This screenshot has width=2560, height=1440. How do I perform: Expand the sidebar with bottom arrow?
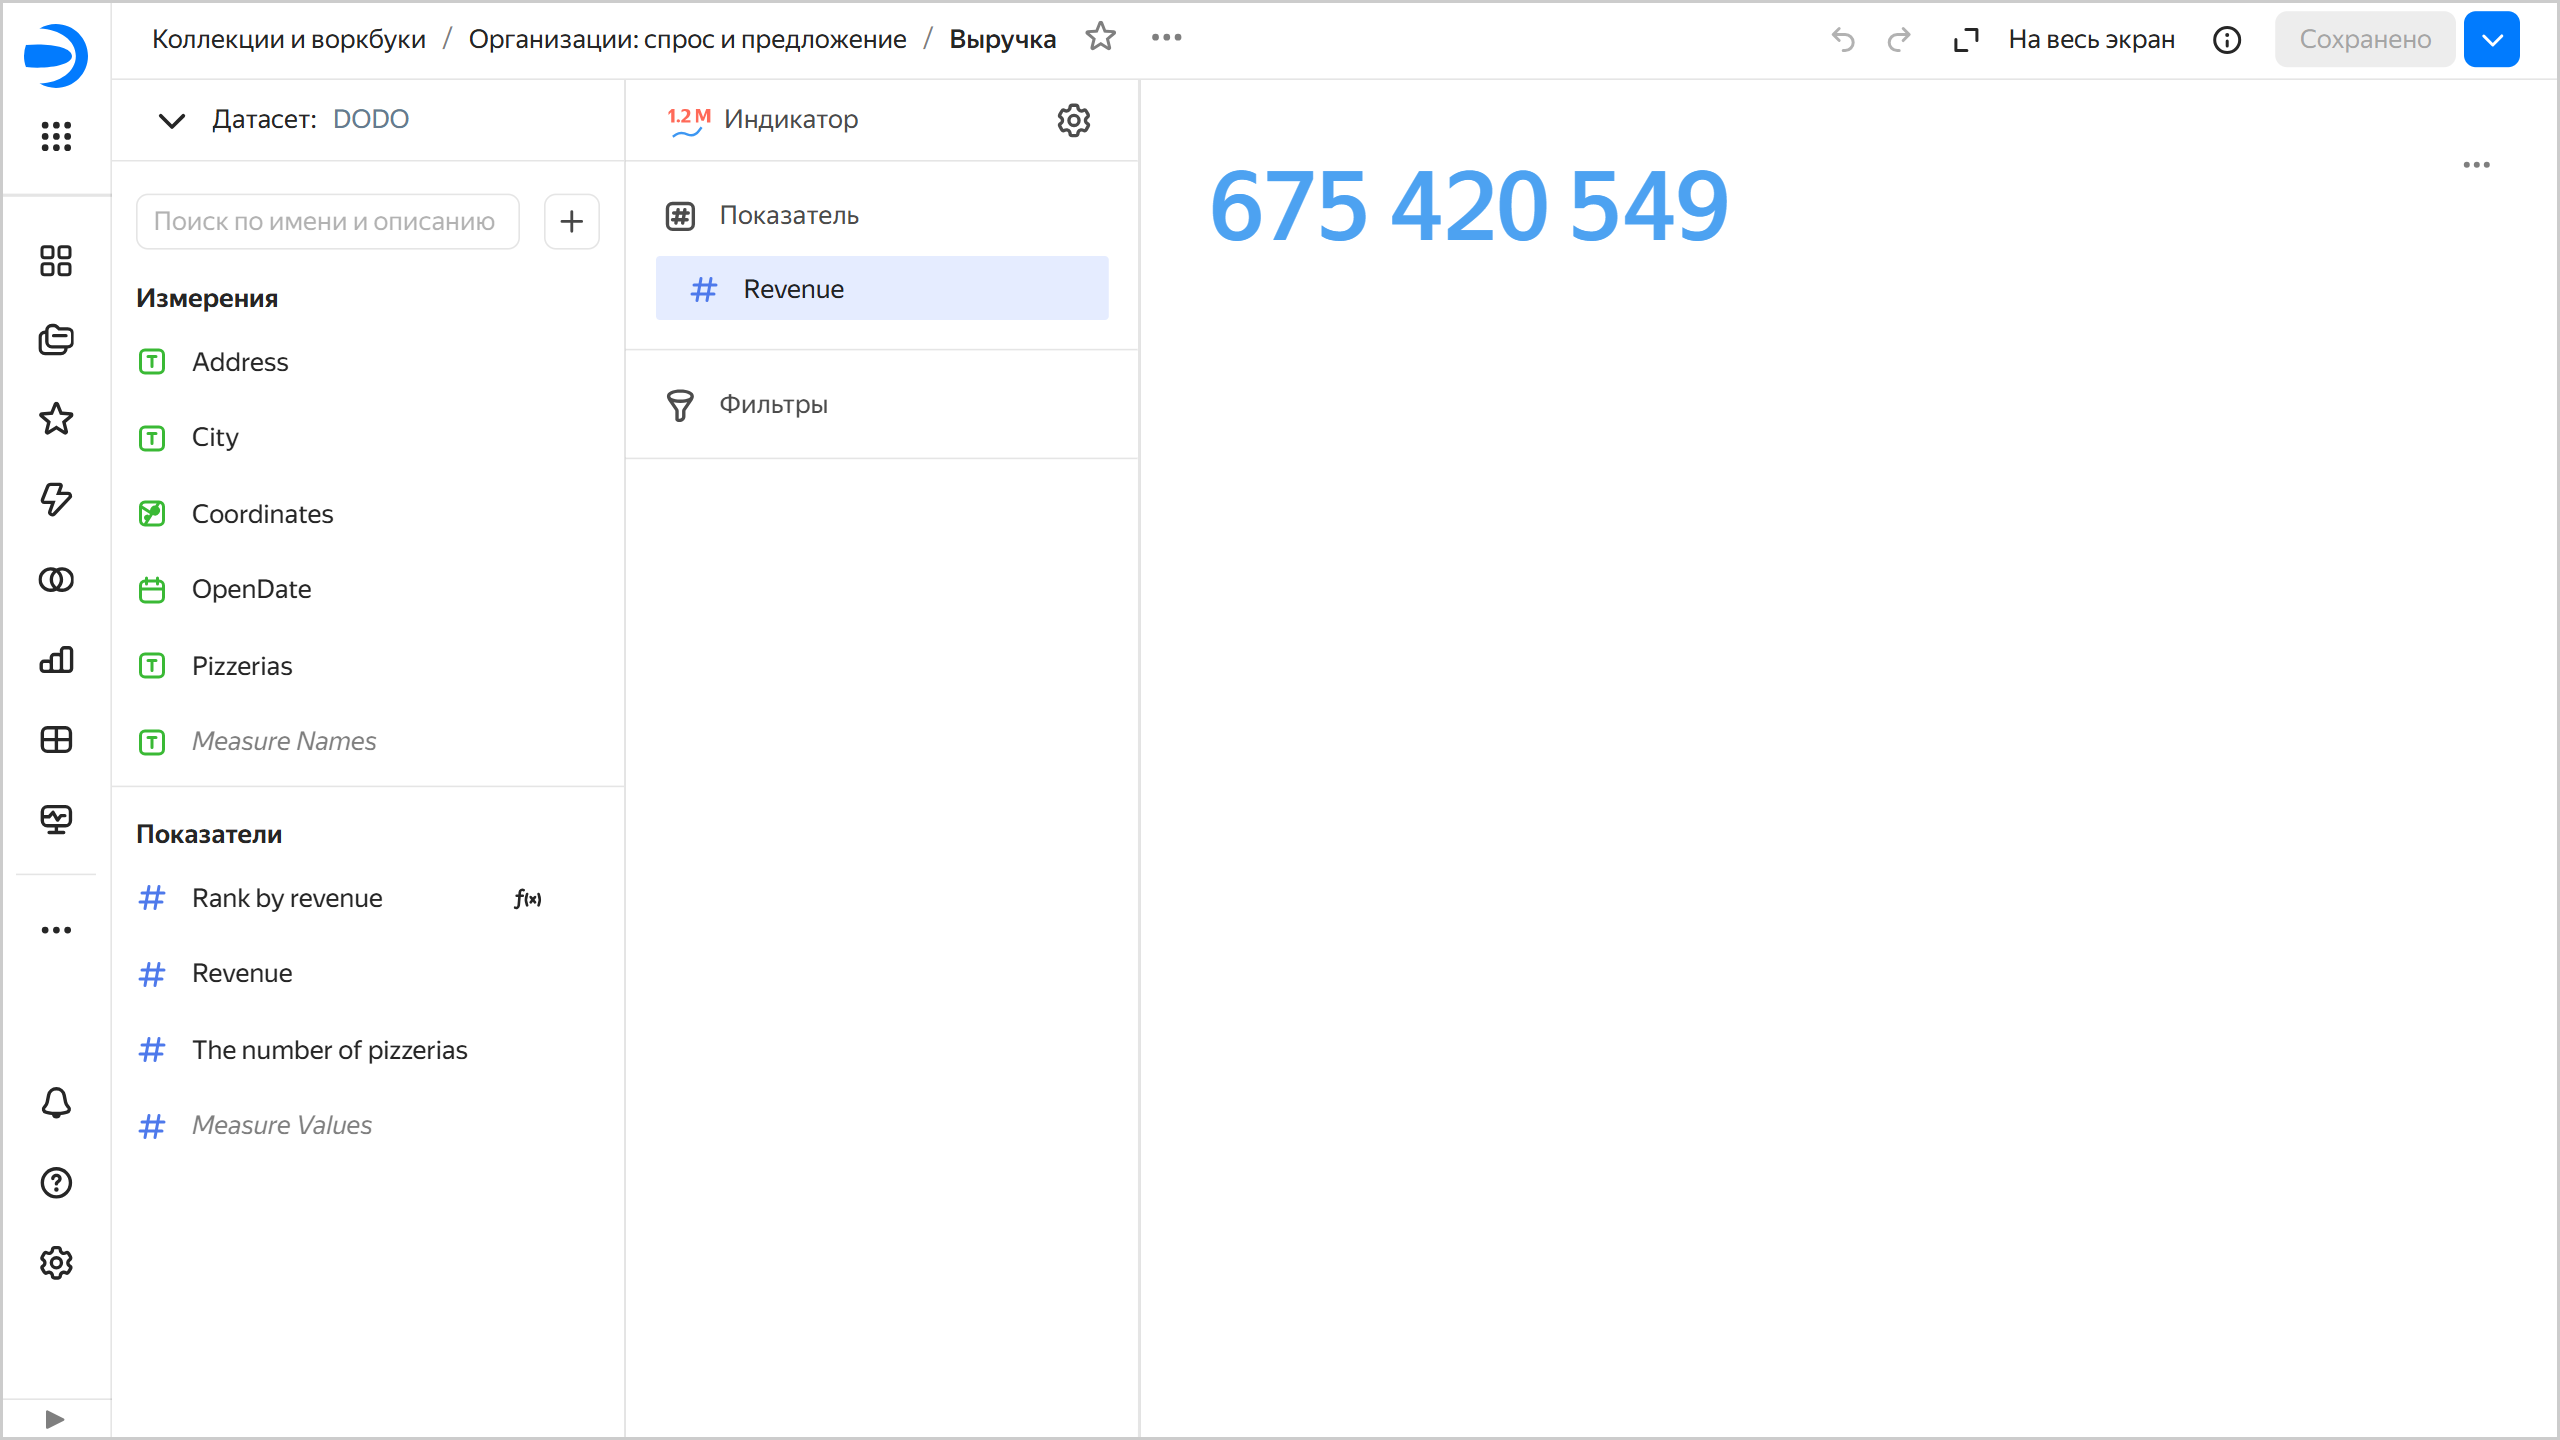point(55,1419)
